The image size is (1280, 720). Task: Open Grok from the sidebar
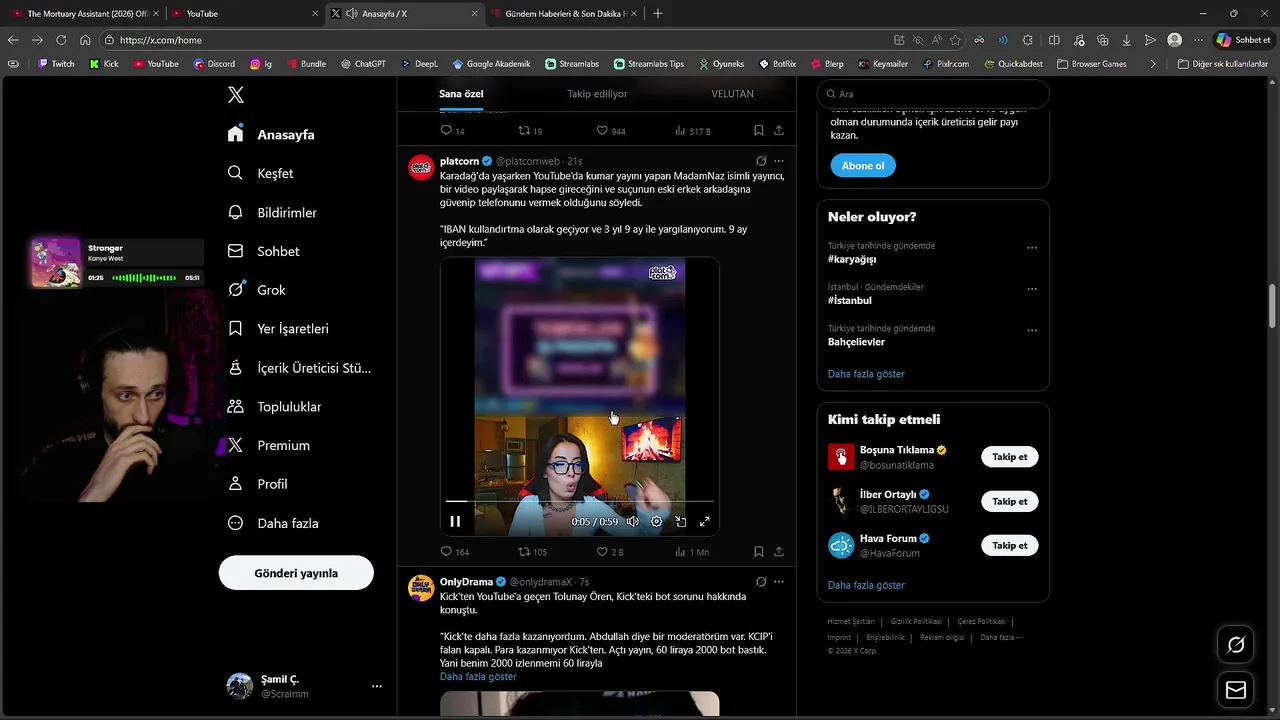(257, 290)
